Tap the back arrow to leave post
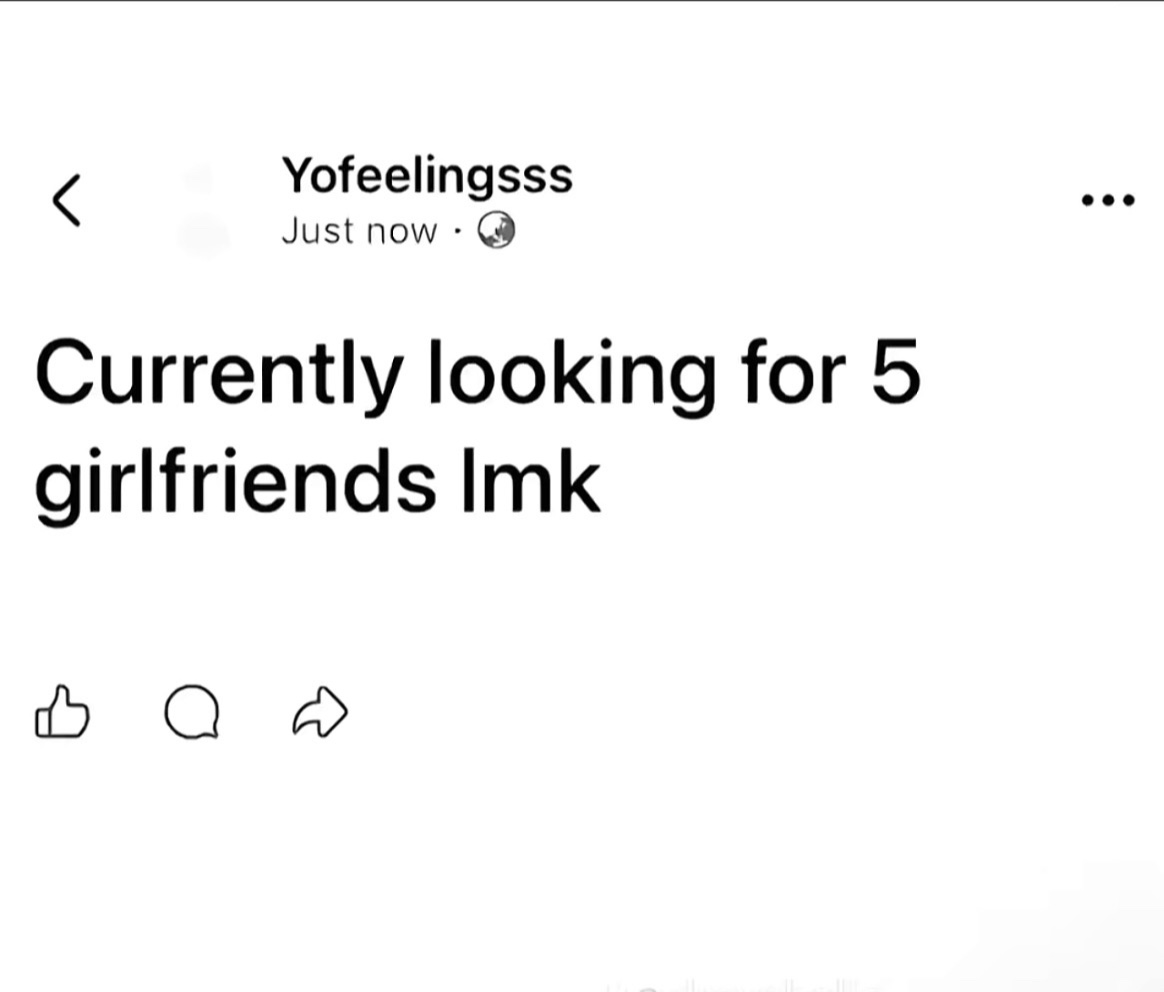The image size is (1164, 992). click(67, 200)
